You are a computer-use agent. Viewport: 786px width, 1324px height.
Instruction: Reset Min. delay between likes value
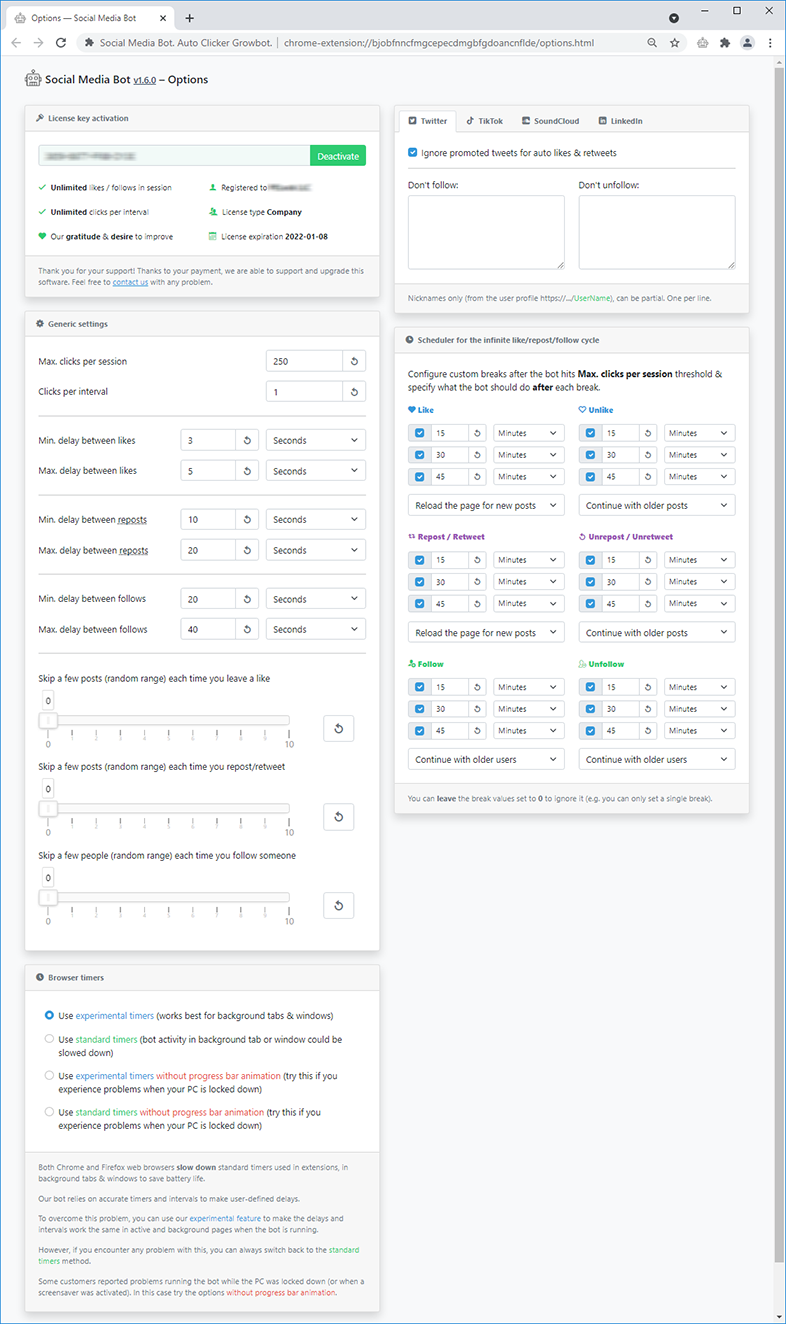tap(247, 440)
